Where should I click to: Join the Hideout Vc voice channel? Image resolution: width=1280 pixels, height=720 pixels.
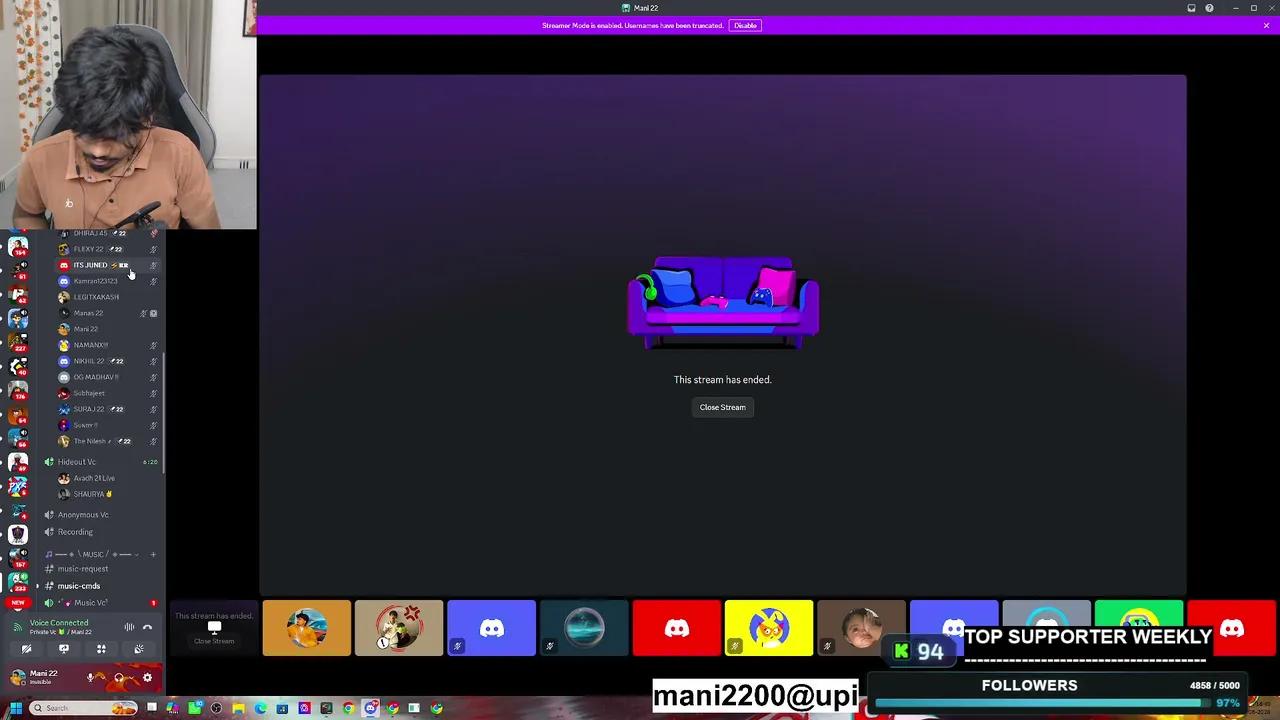click(x=100, y=462)
